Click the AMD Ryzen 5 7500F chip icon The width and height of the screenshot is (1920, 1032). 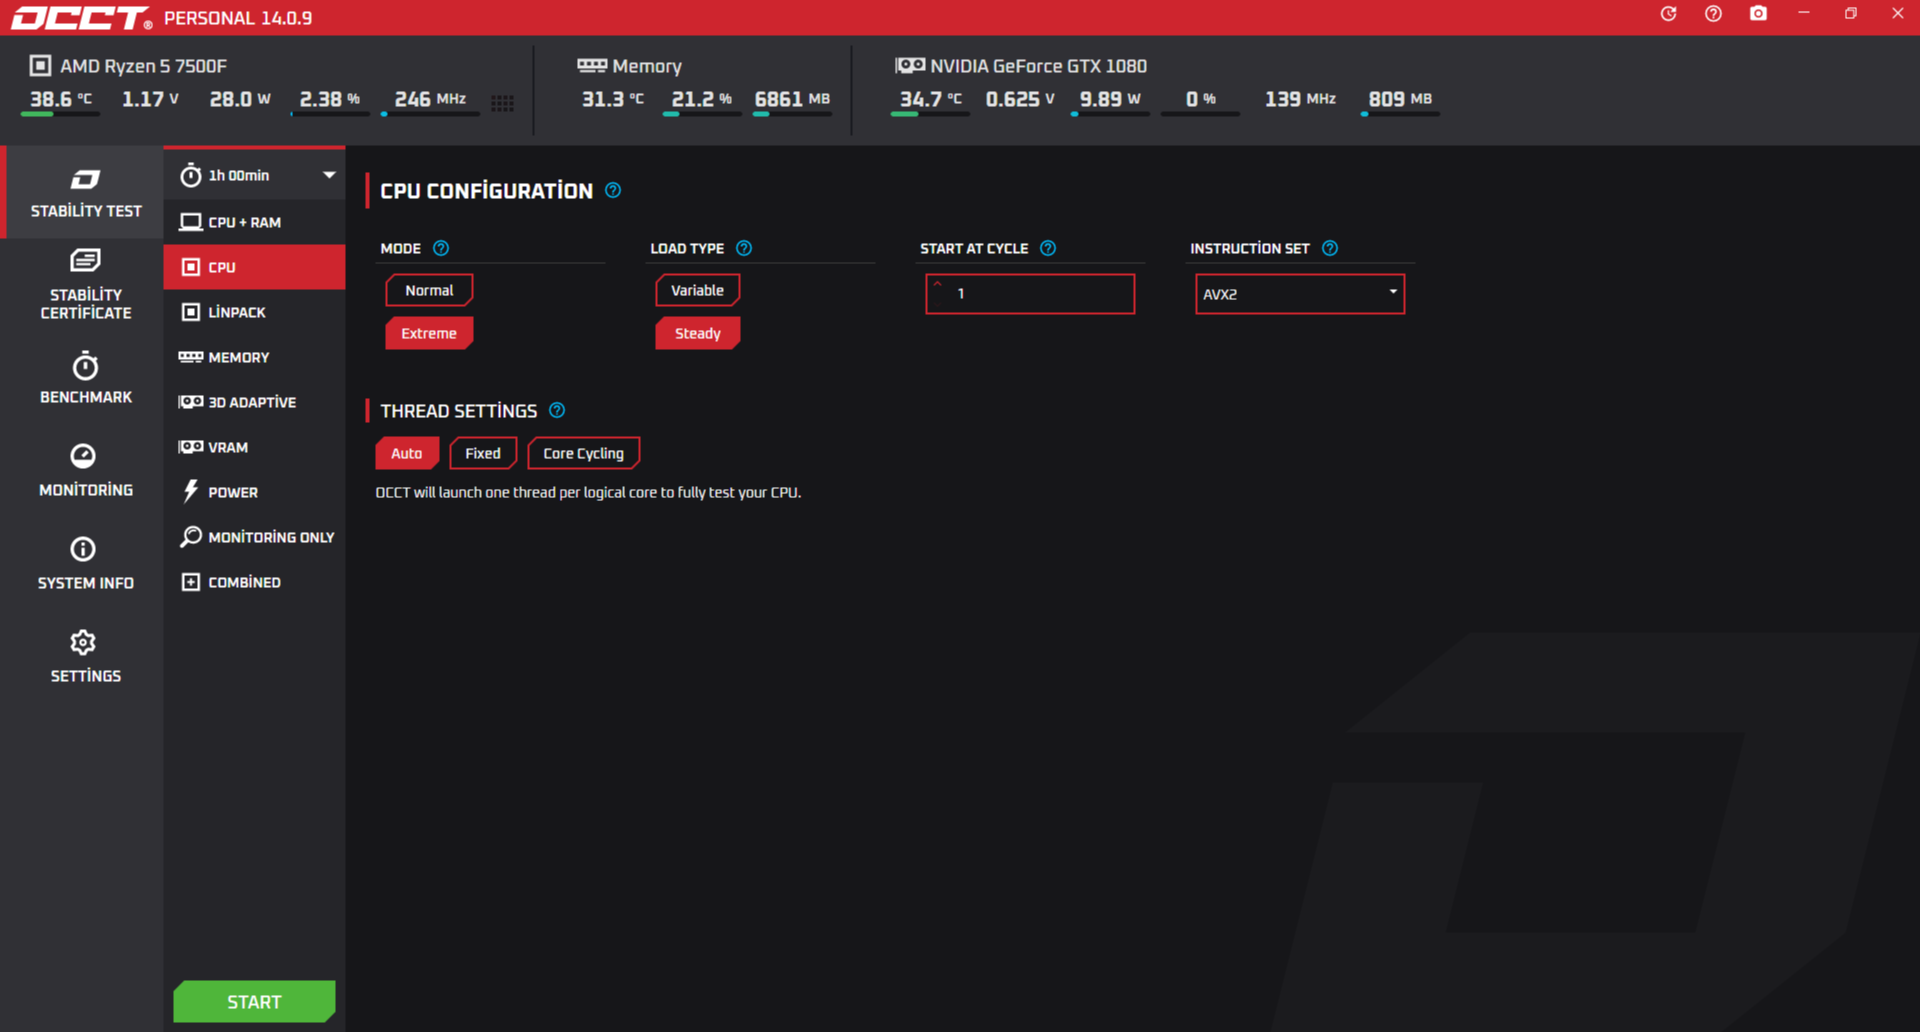(40, 66)
